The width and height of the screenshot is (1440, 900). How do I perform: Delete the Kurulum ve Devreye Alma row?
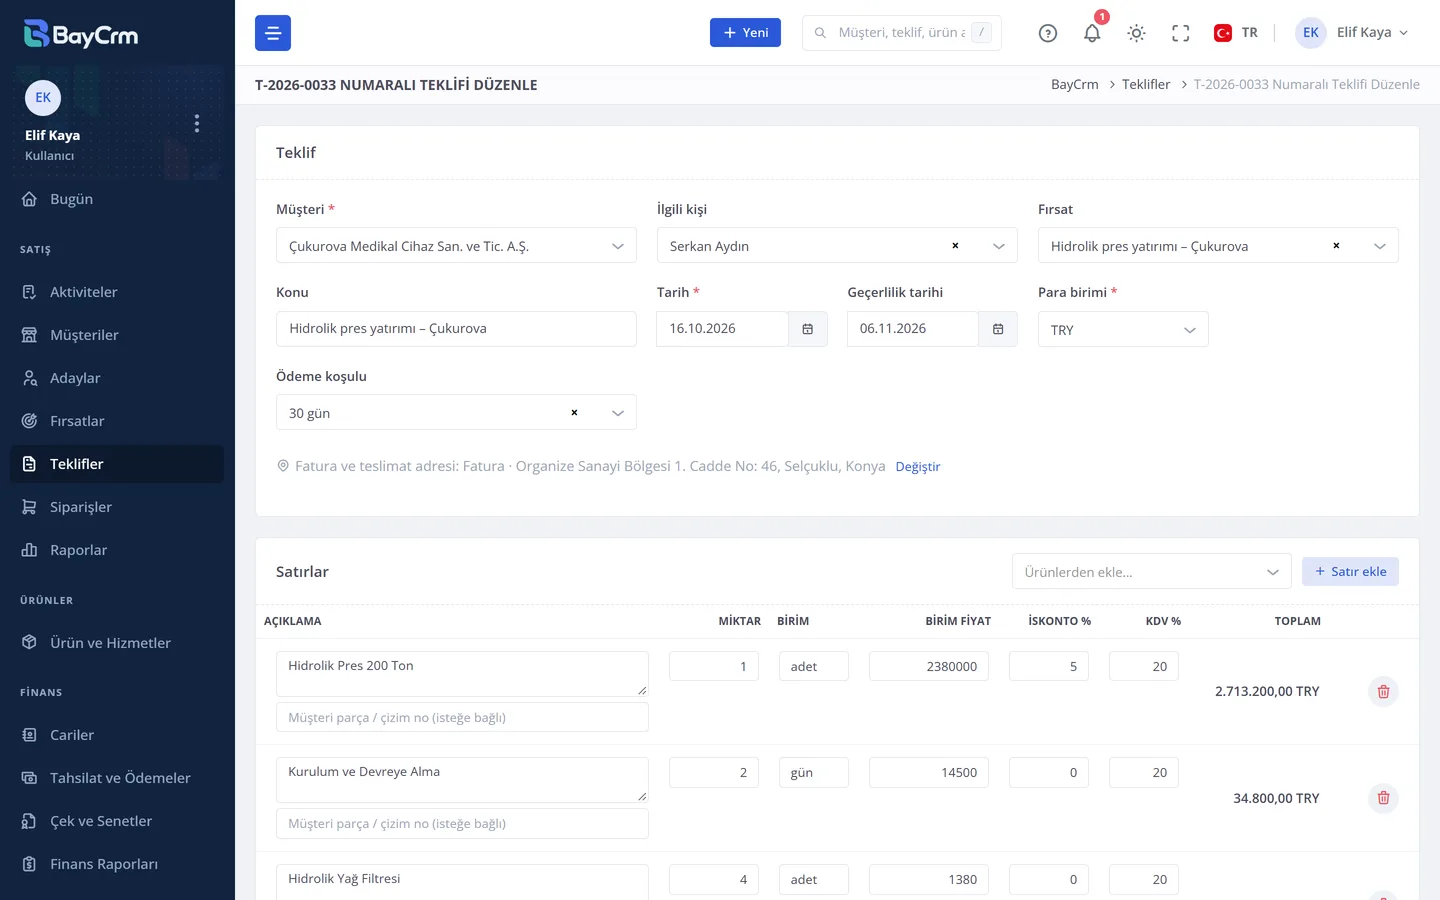[x=1383, y=798]
